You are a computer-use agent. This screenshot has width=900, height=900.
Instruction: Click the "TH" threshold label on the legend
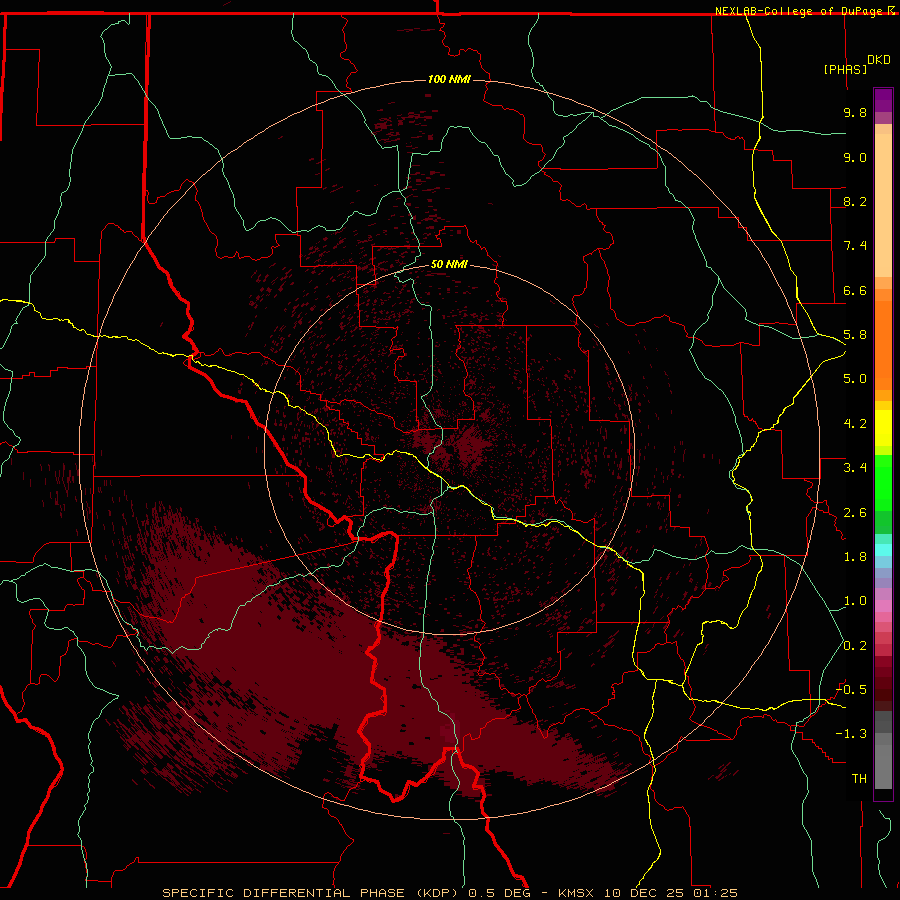tap(859, 779)
